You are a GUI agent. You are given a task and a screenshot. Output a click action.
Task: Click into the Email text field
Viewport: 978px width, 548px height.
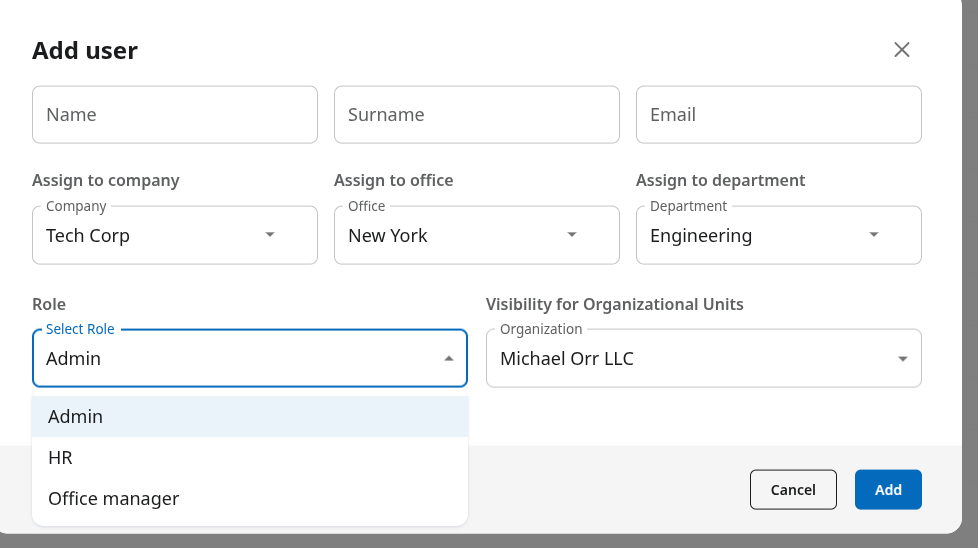(x=778, y=115)
